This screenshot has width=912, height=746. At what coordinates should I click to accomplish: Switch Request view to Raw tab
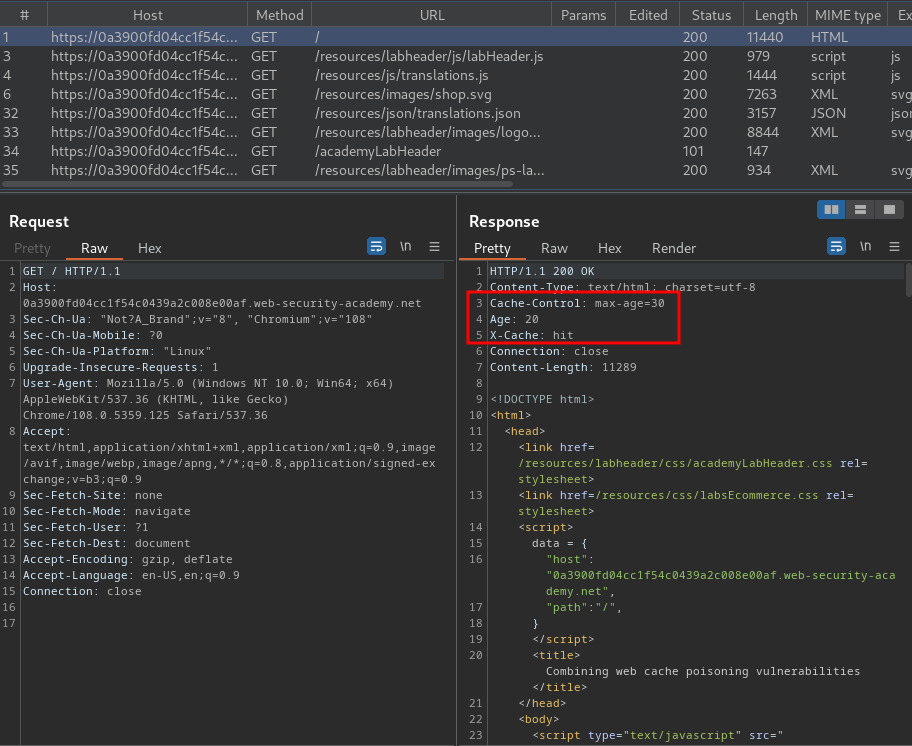click(94, 248)
